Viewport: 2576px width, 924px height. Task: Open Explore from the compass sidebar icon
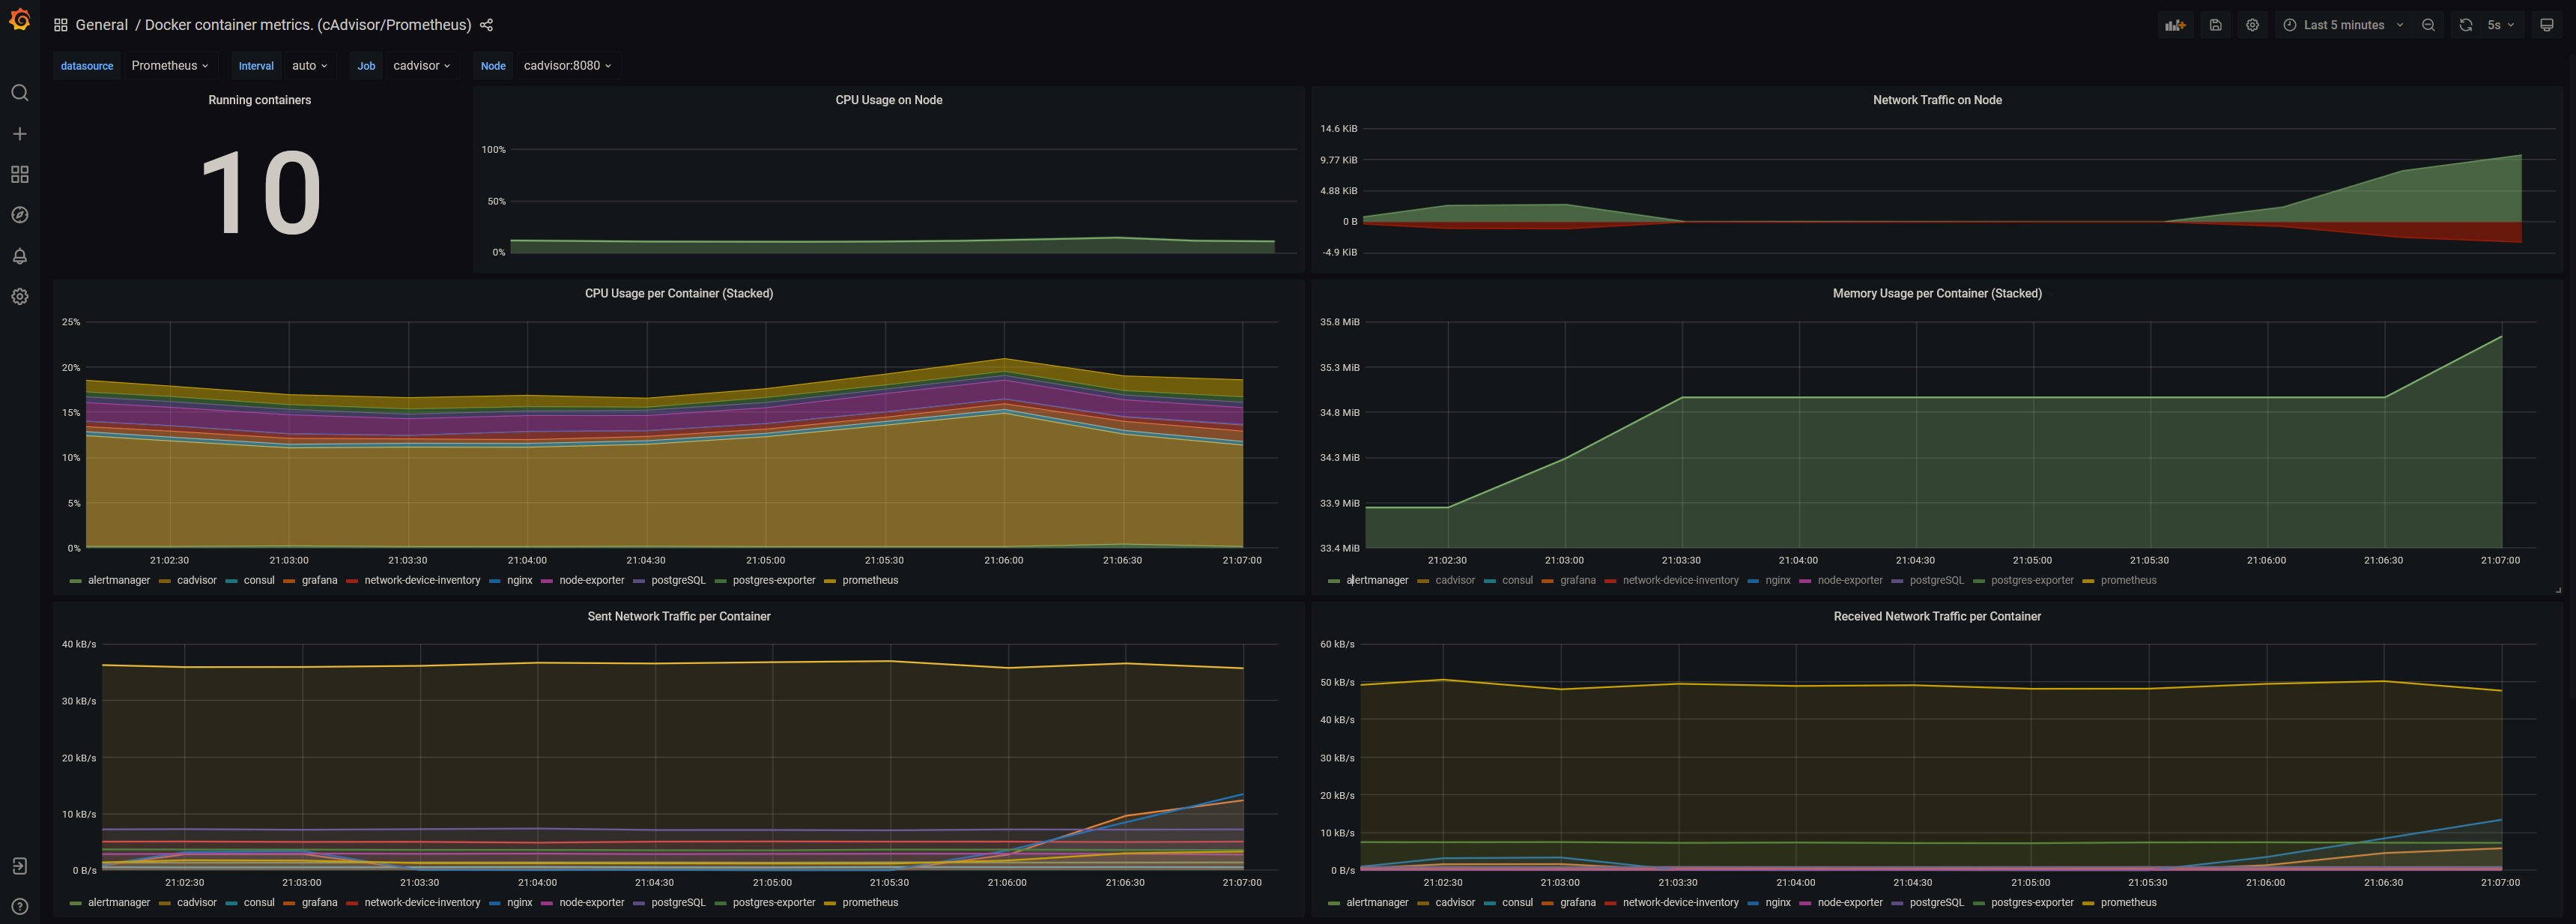pyautogui.click(x=19, y=215)
